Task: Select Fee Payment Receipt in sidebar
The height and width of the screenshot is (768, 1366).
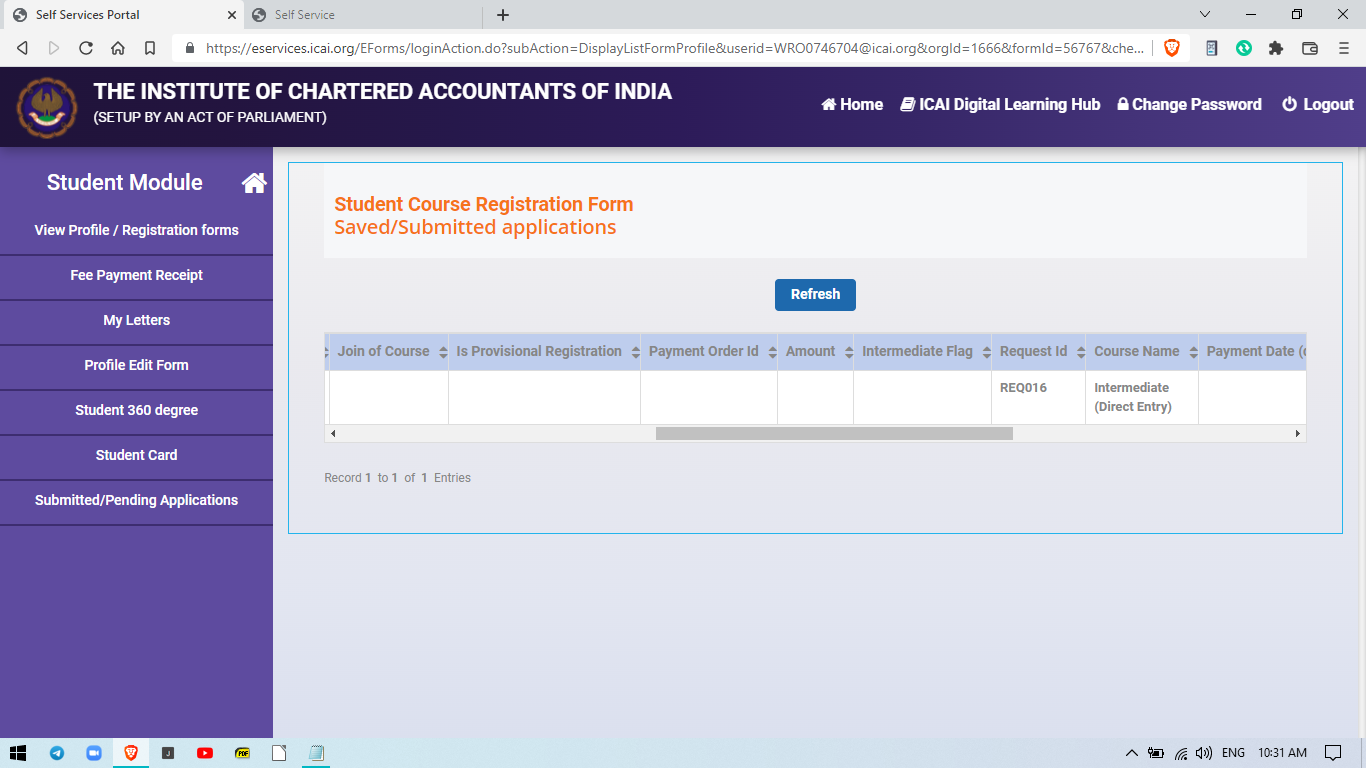Action: (136, 275)
